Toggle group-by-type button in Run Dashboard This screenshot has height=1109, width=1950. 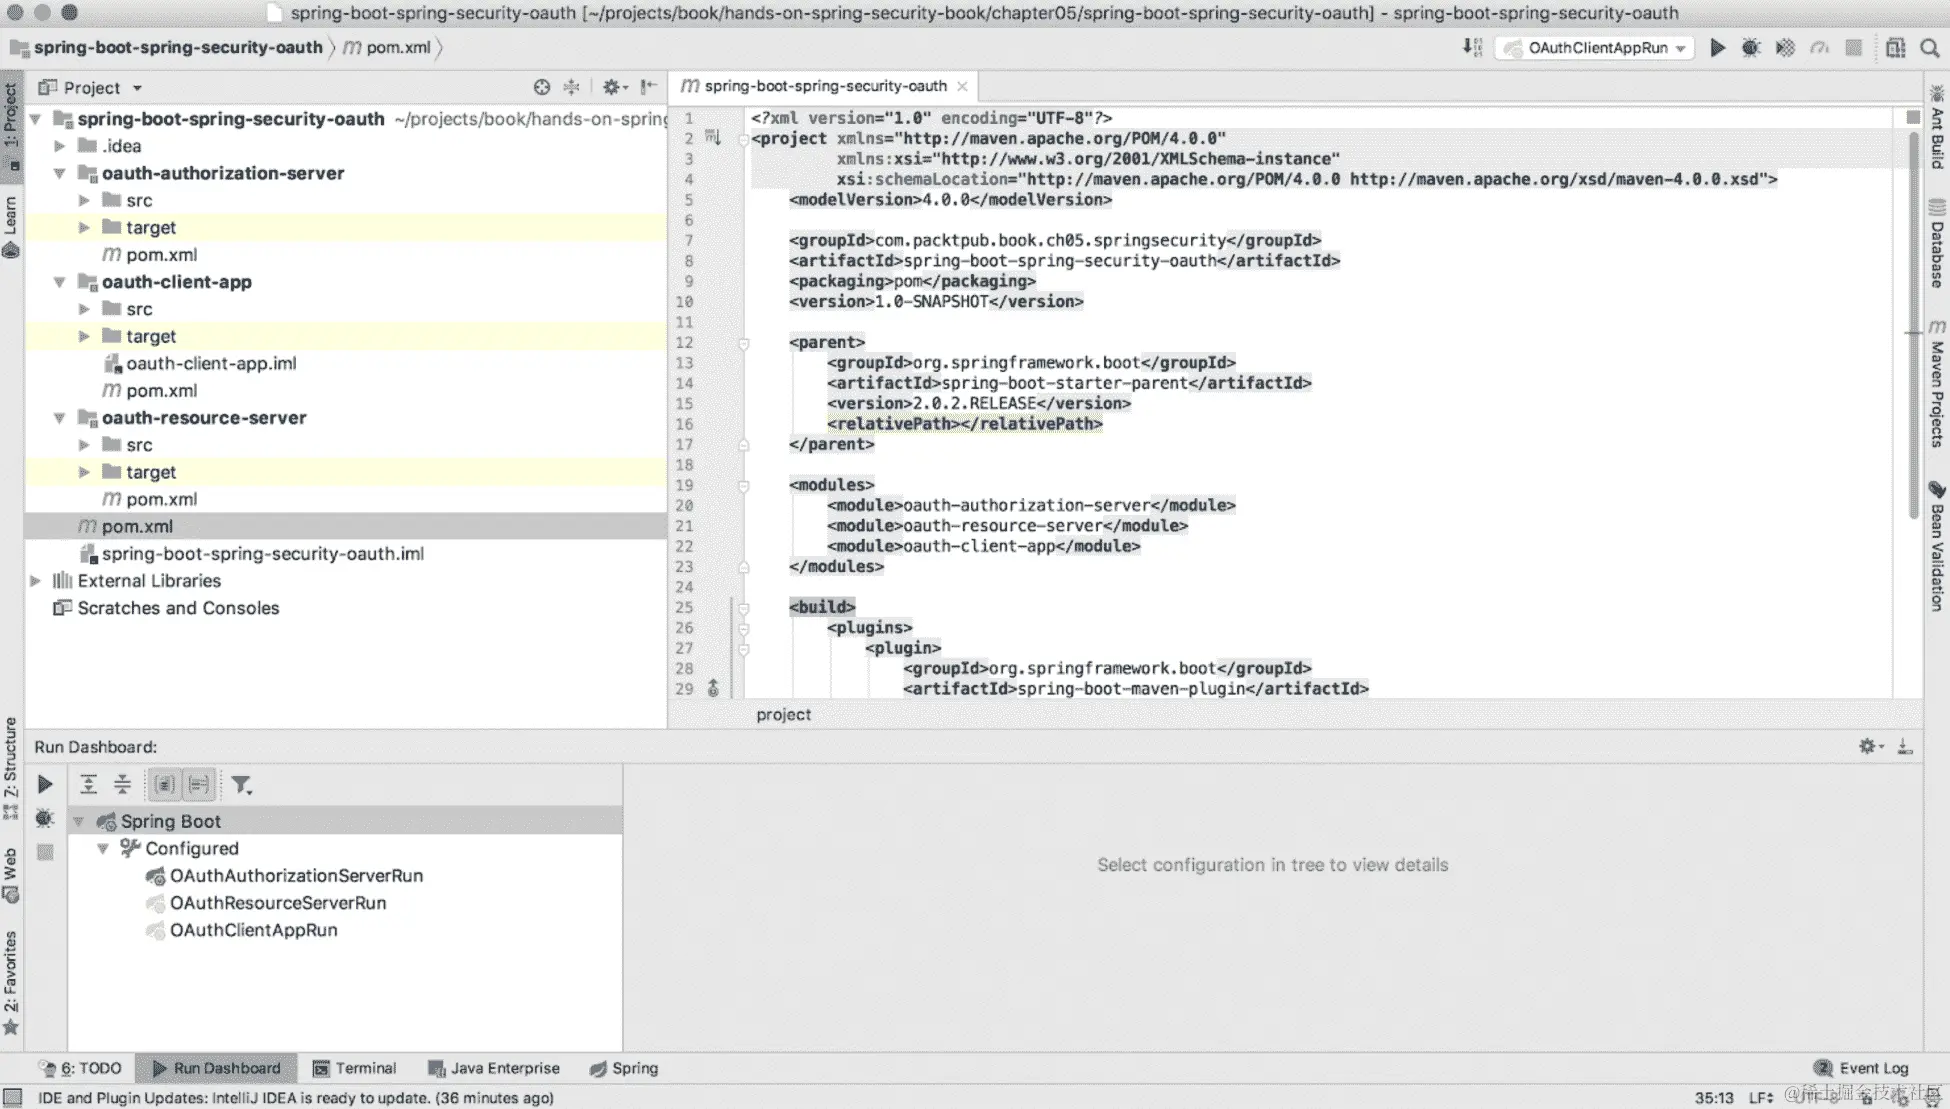165,785
